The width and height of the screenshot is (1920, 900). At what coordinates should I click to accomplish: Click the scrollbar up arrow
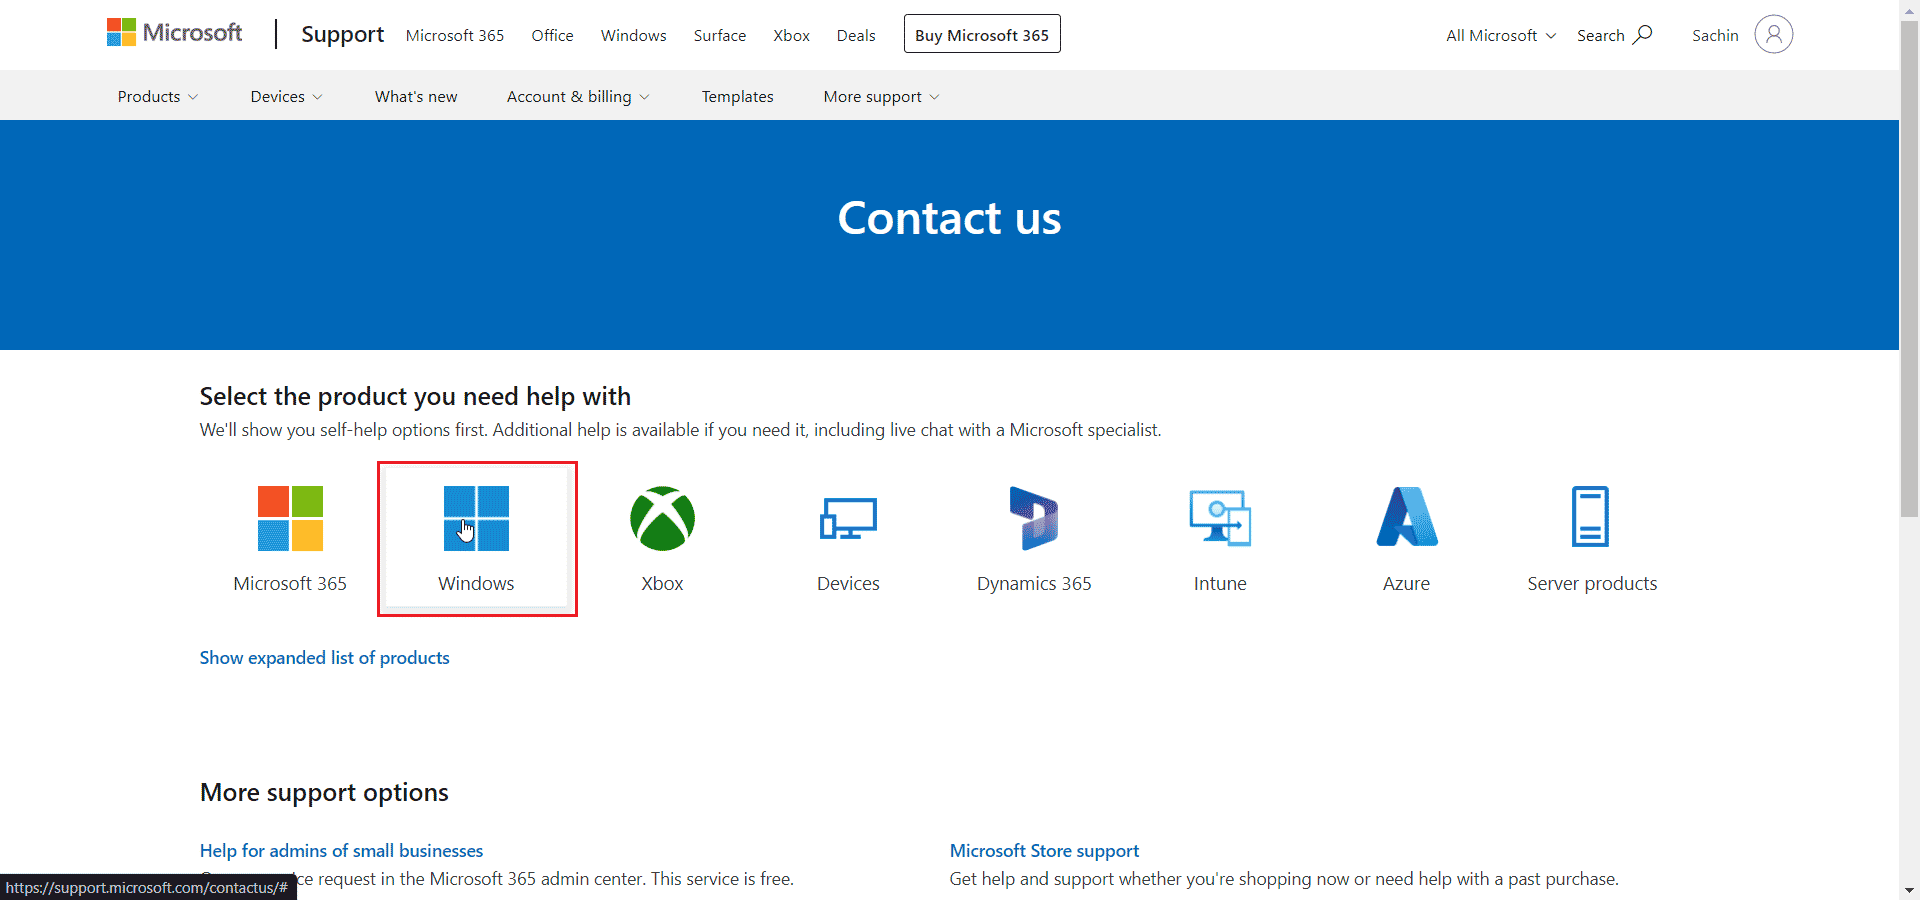[x=1909, y=9]
